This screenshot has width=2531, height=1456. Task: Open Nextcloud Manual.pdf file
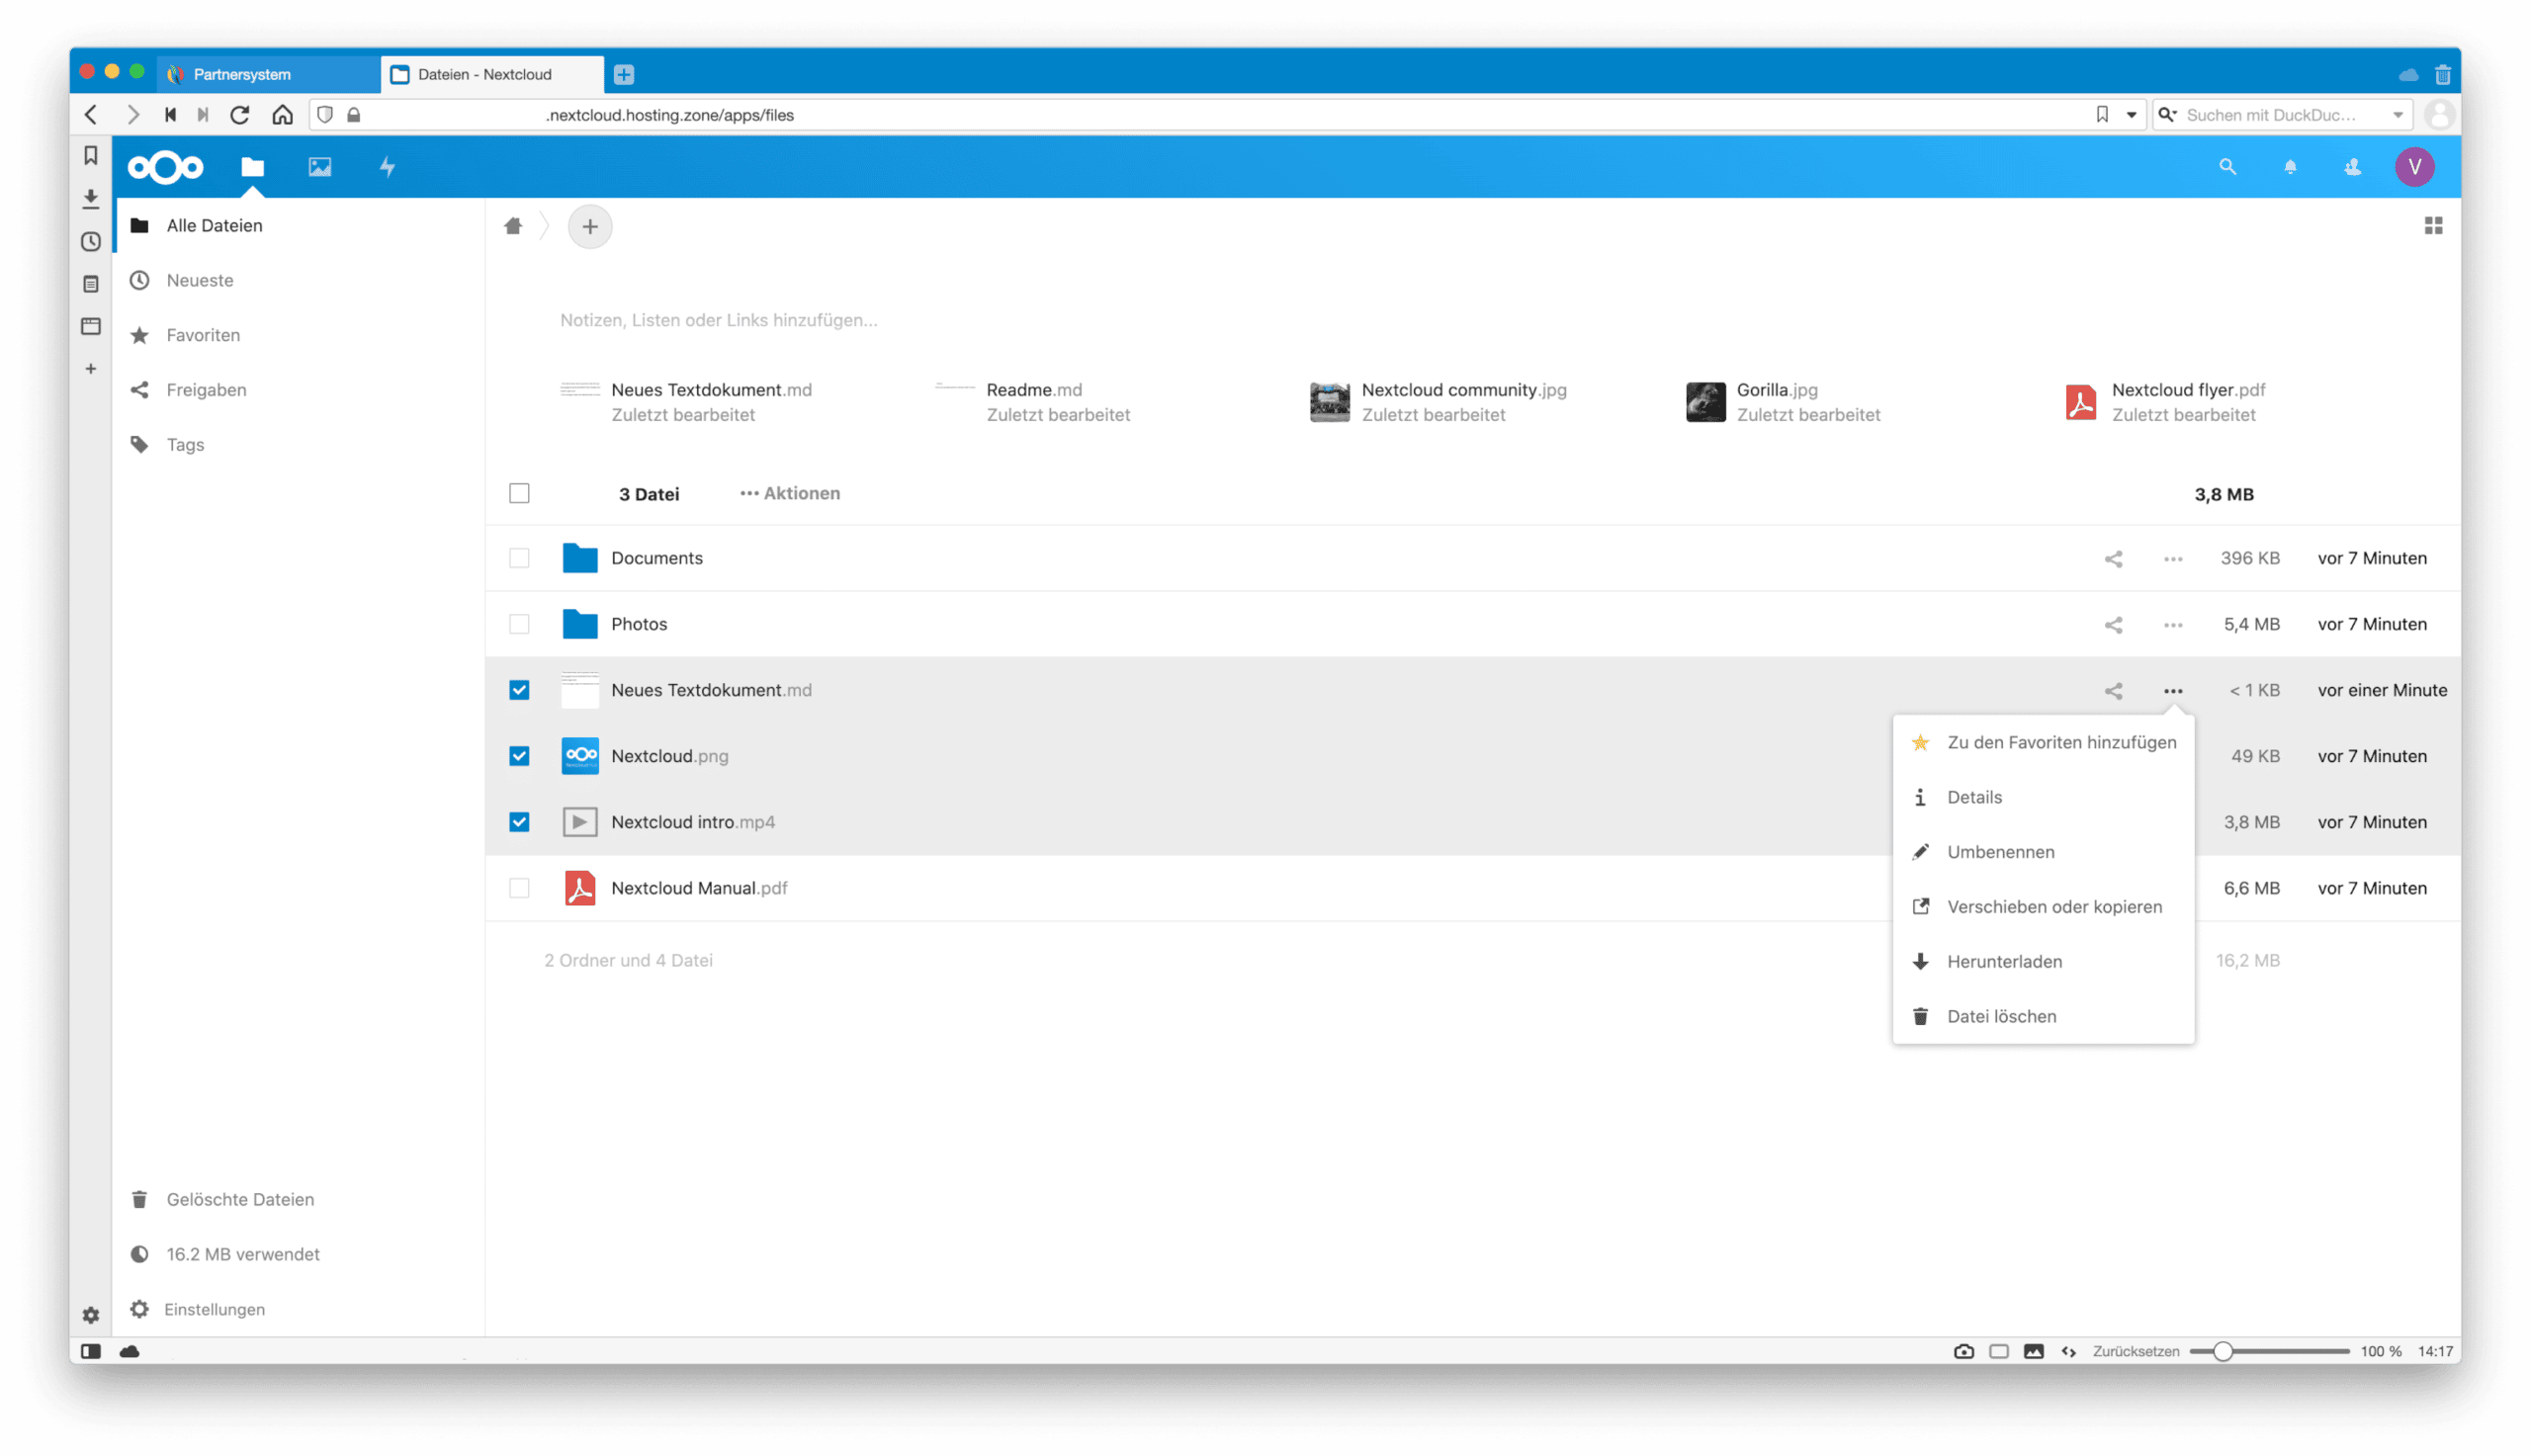coord(699,888)
